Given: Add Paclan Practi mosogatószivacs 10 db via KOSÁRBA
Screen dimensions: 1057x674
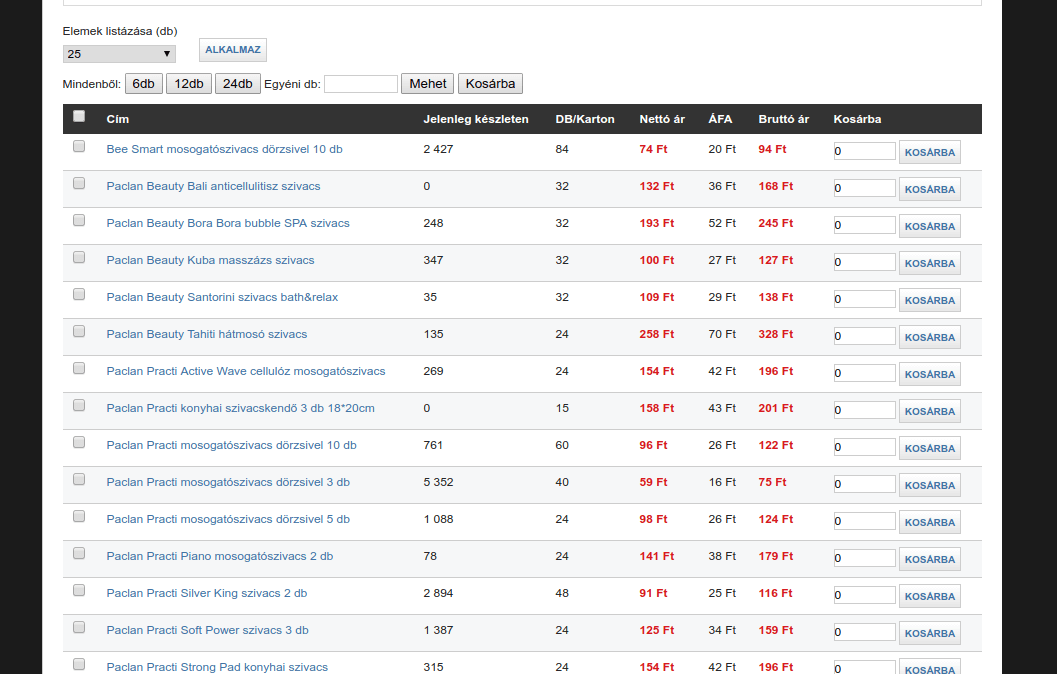Looking at the screenshot, I should tap(930, 449).
